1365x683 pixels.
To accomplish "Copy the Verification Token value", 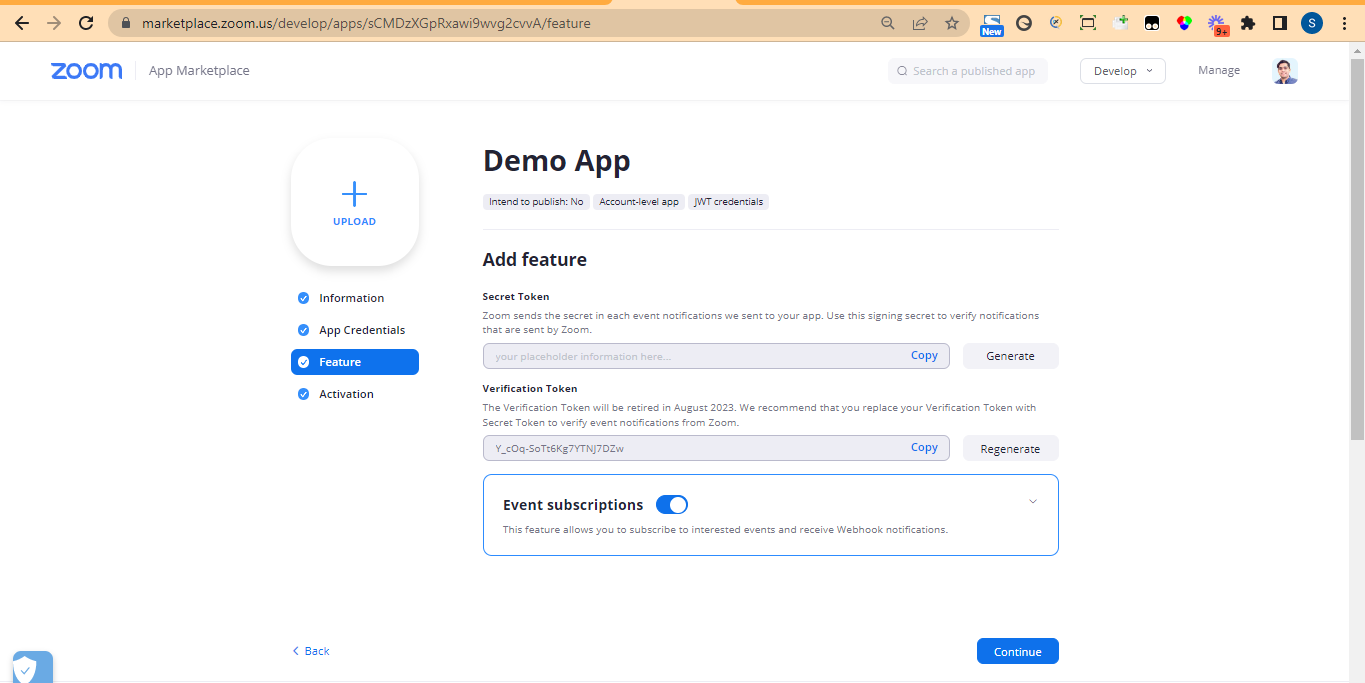I will [x=924, y=448].
